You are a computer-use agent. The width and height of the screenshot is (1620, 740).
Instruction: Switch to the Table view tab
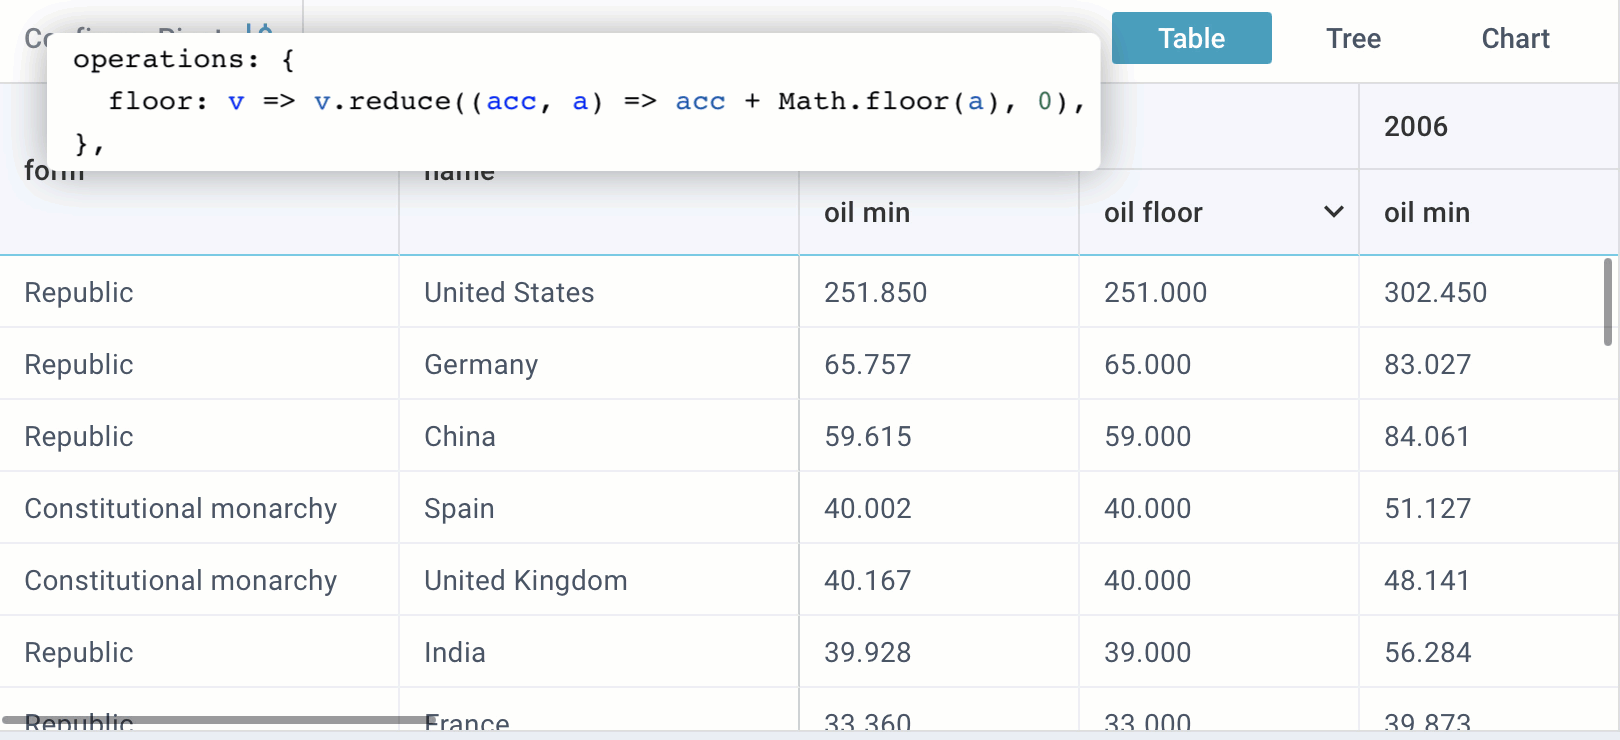[1191, 38]
